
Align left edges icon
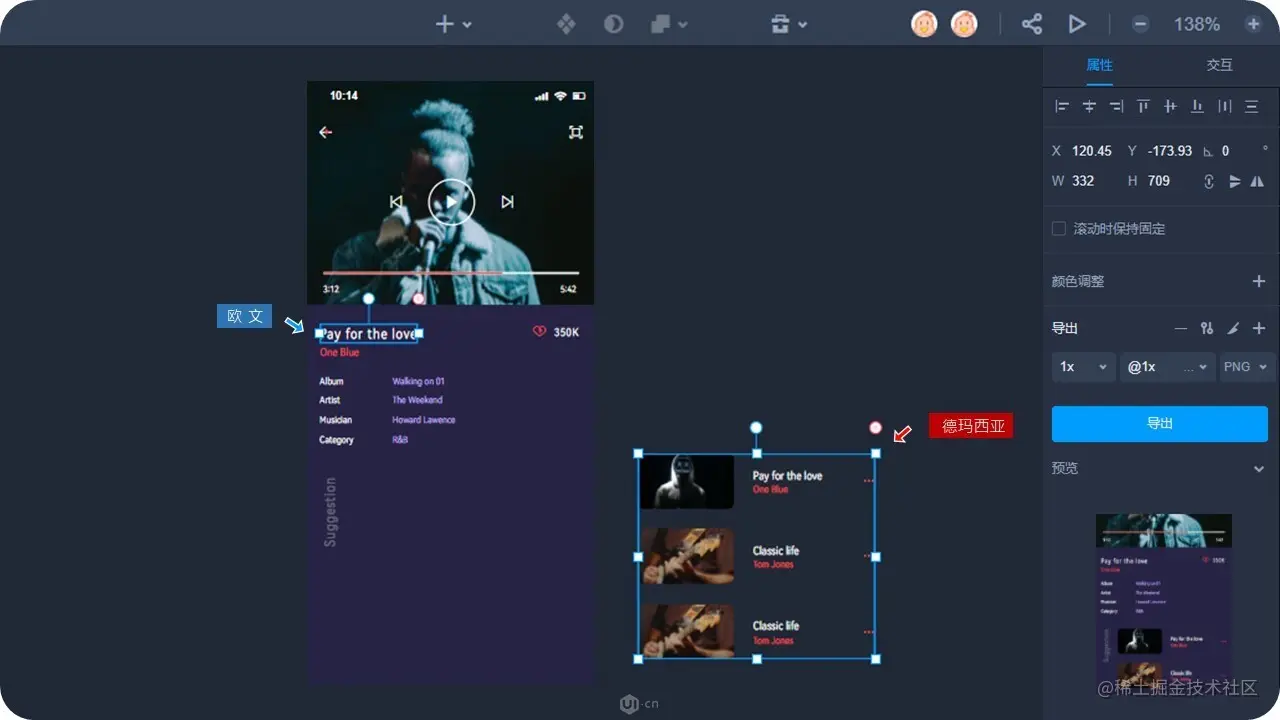click(x=1062, y=106)
